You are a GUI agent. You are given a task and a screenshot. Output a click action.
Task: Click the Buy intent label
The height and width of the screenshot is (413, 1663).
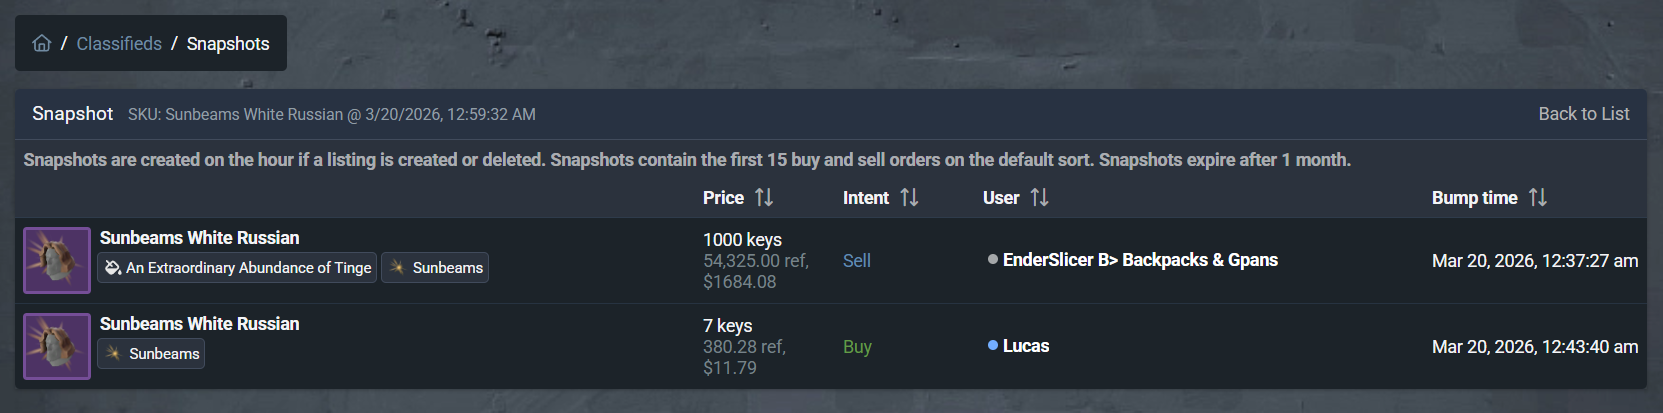(x=857, y=347)
